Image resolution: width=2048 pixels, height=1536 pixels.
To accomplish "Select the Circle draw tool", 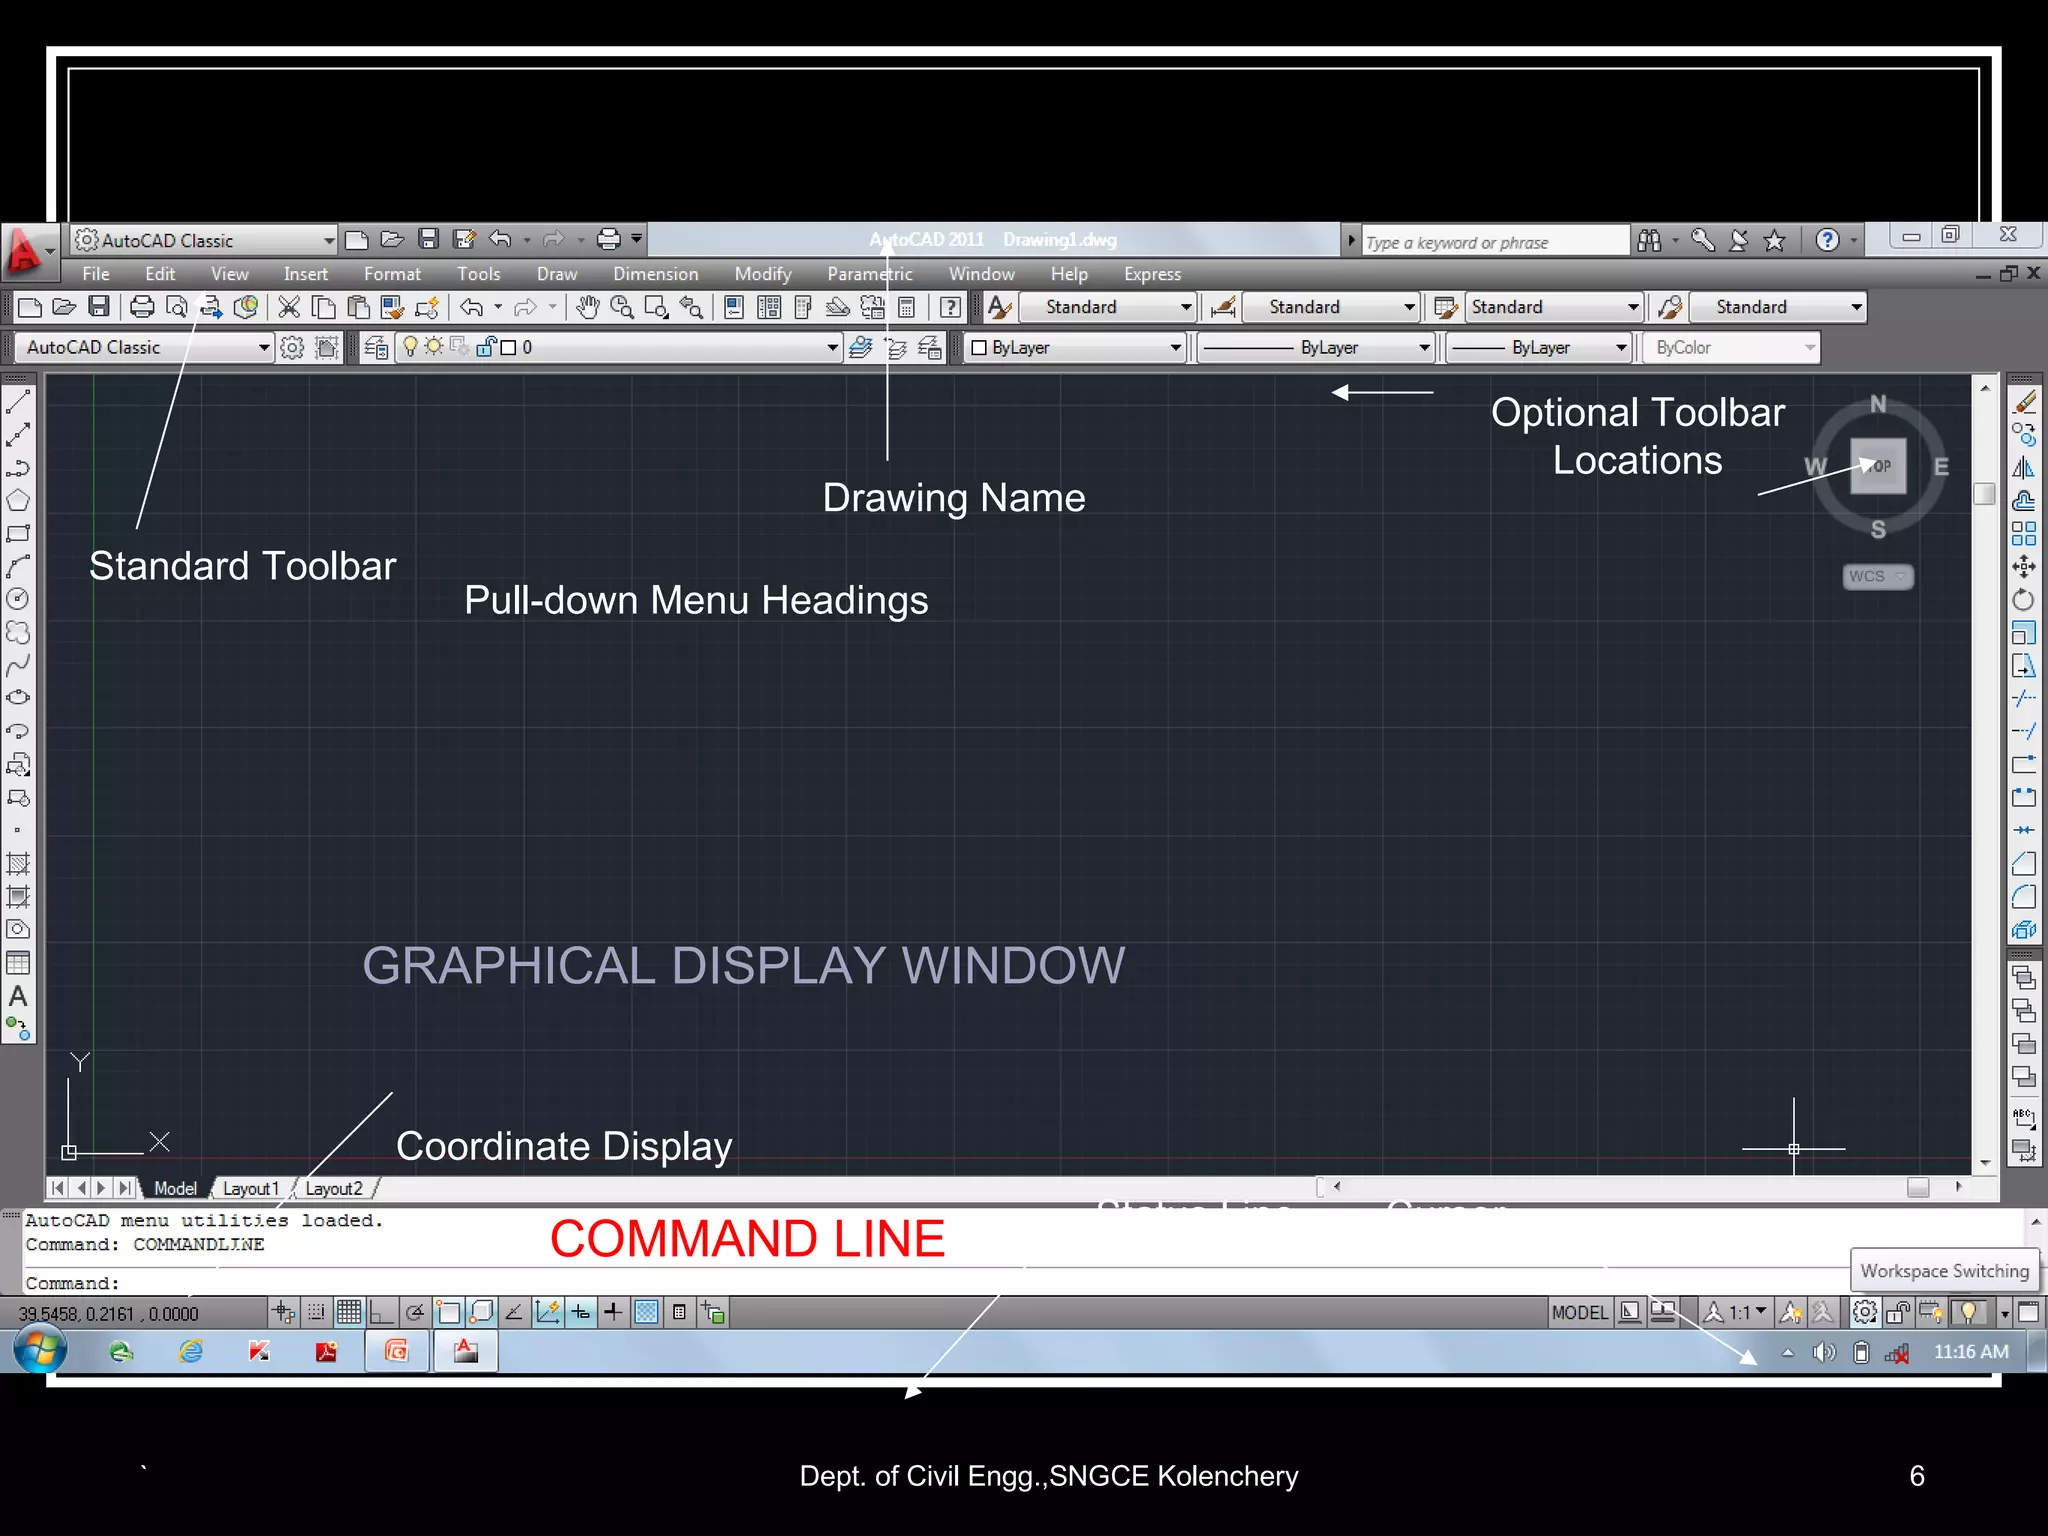I will click(x=18, y=599).
